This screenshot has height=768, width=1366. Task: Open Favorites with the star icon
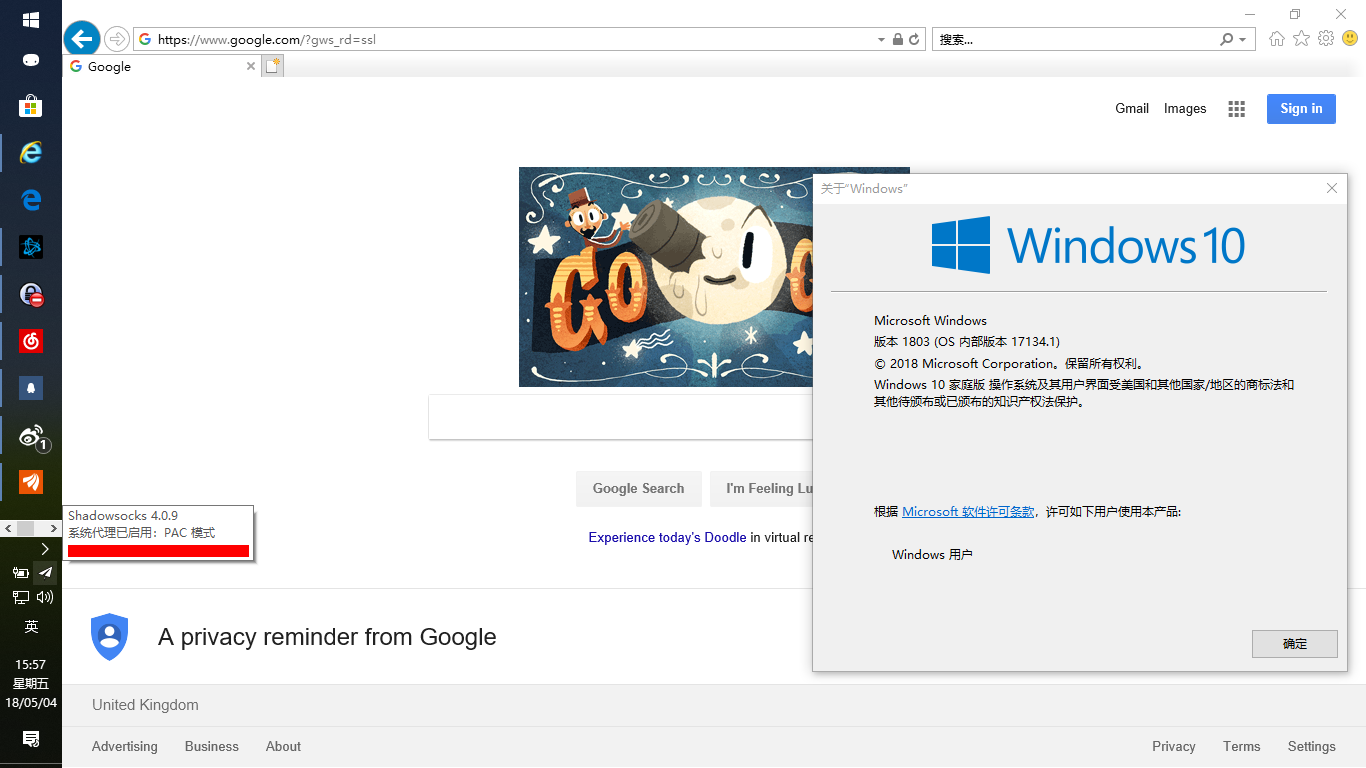[x=1301, y=38]
